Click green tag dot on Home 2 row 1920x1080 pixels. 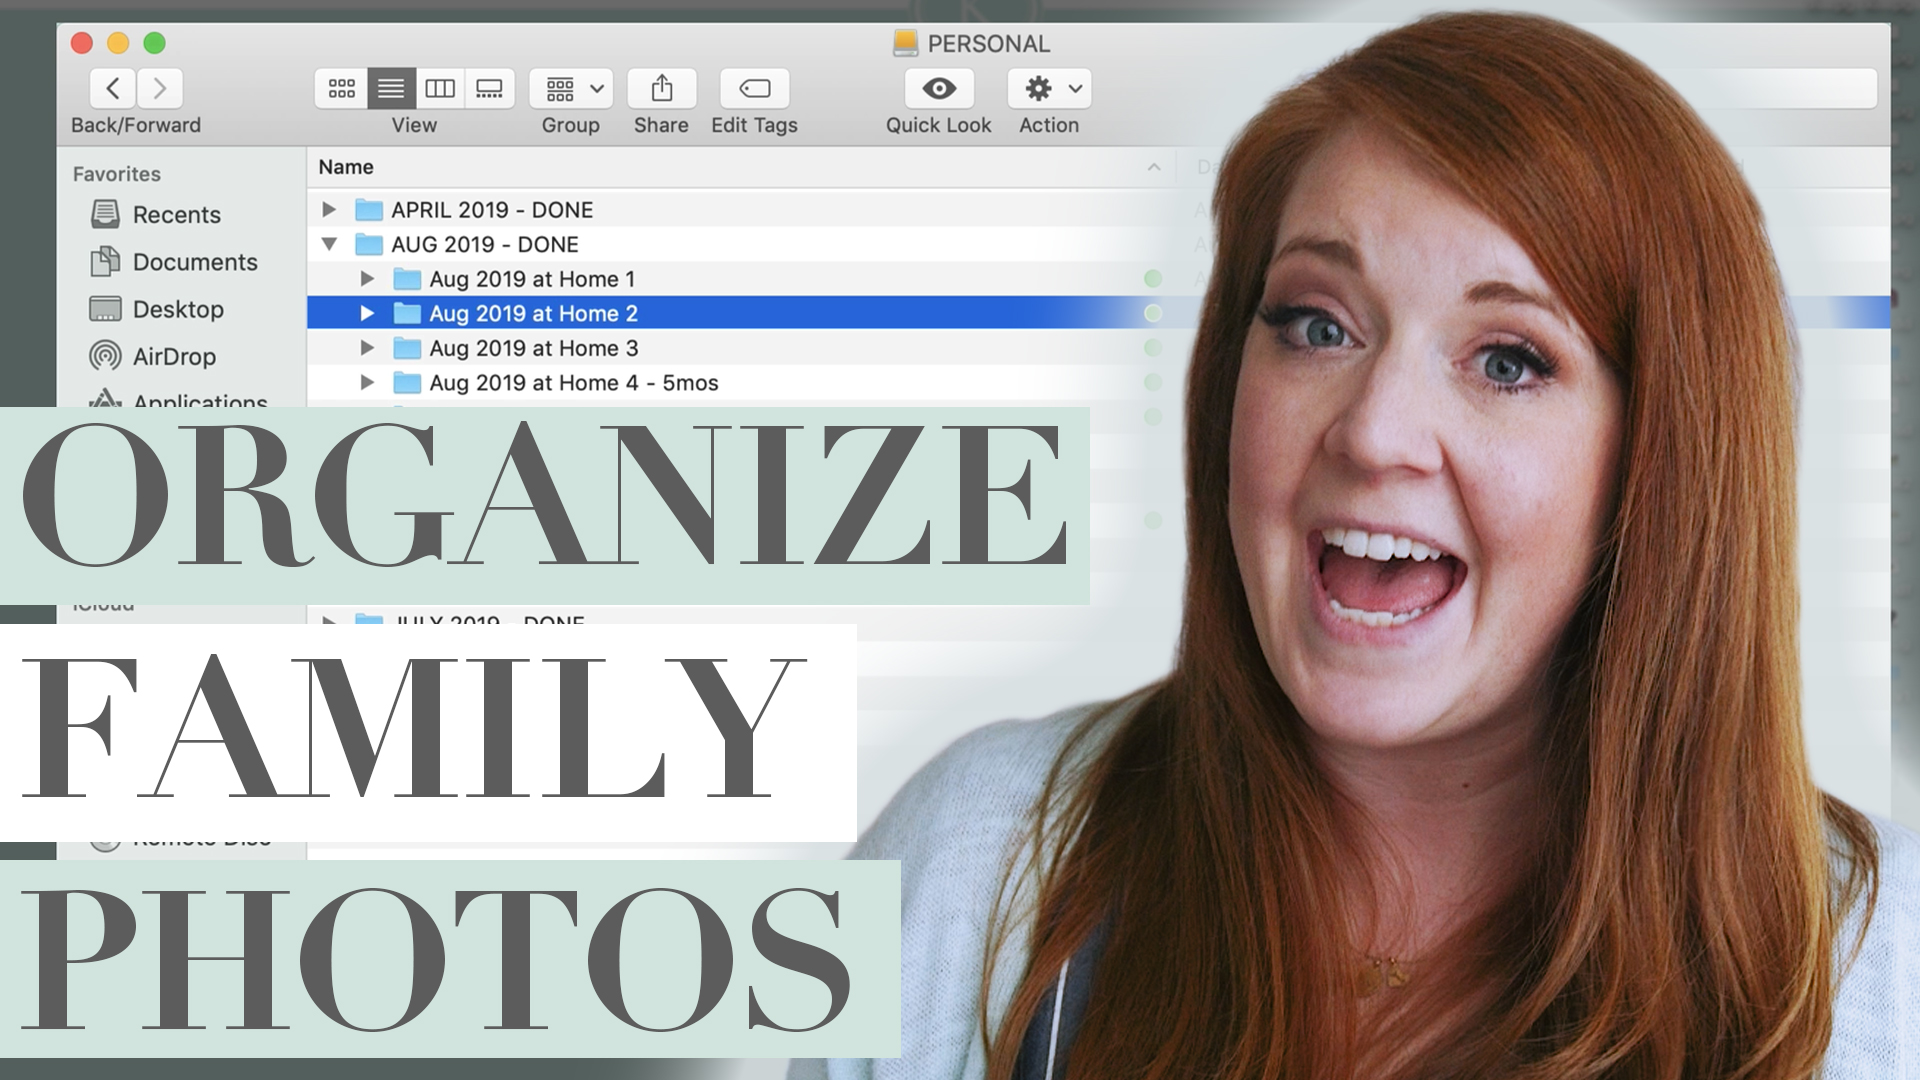[1153, 313]
